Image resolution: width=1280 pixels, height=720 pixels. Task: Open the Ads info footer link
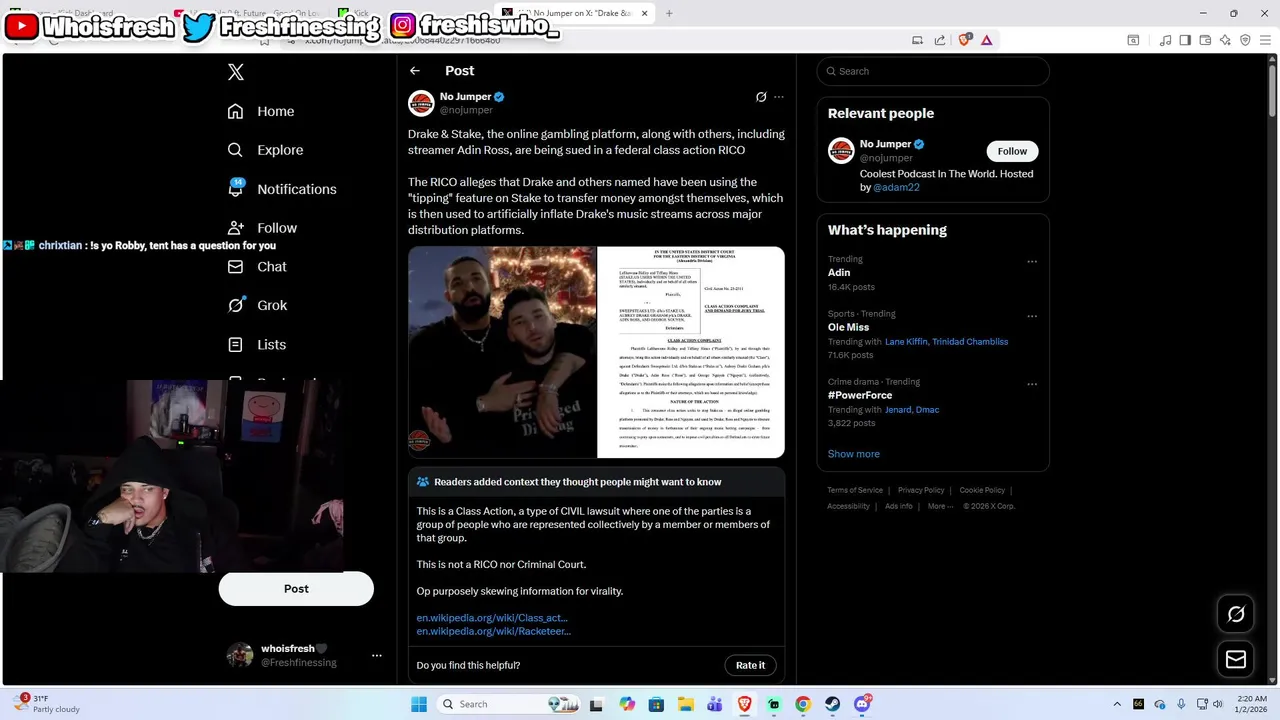(899, 506)
